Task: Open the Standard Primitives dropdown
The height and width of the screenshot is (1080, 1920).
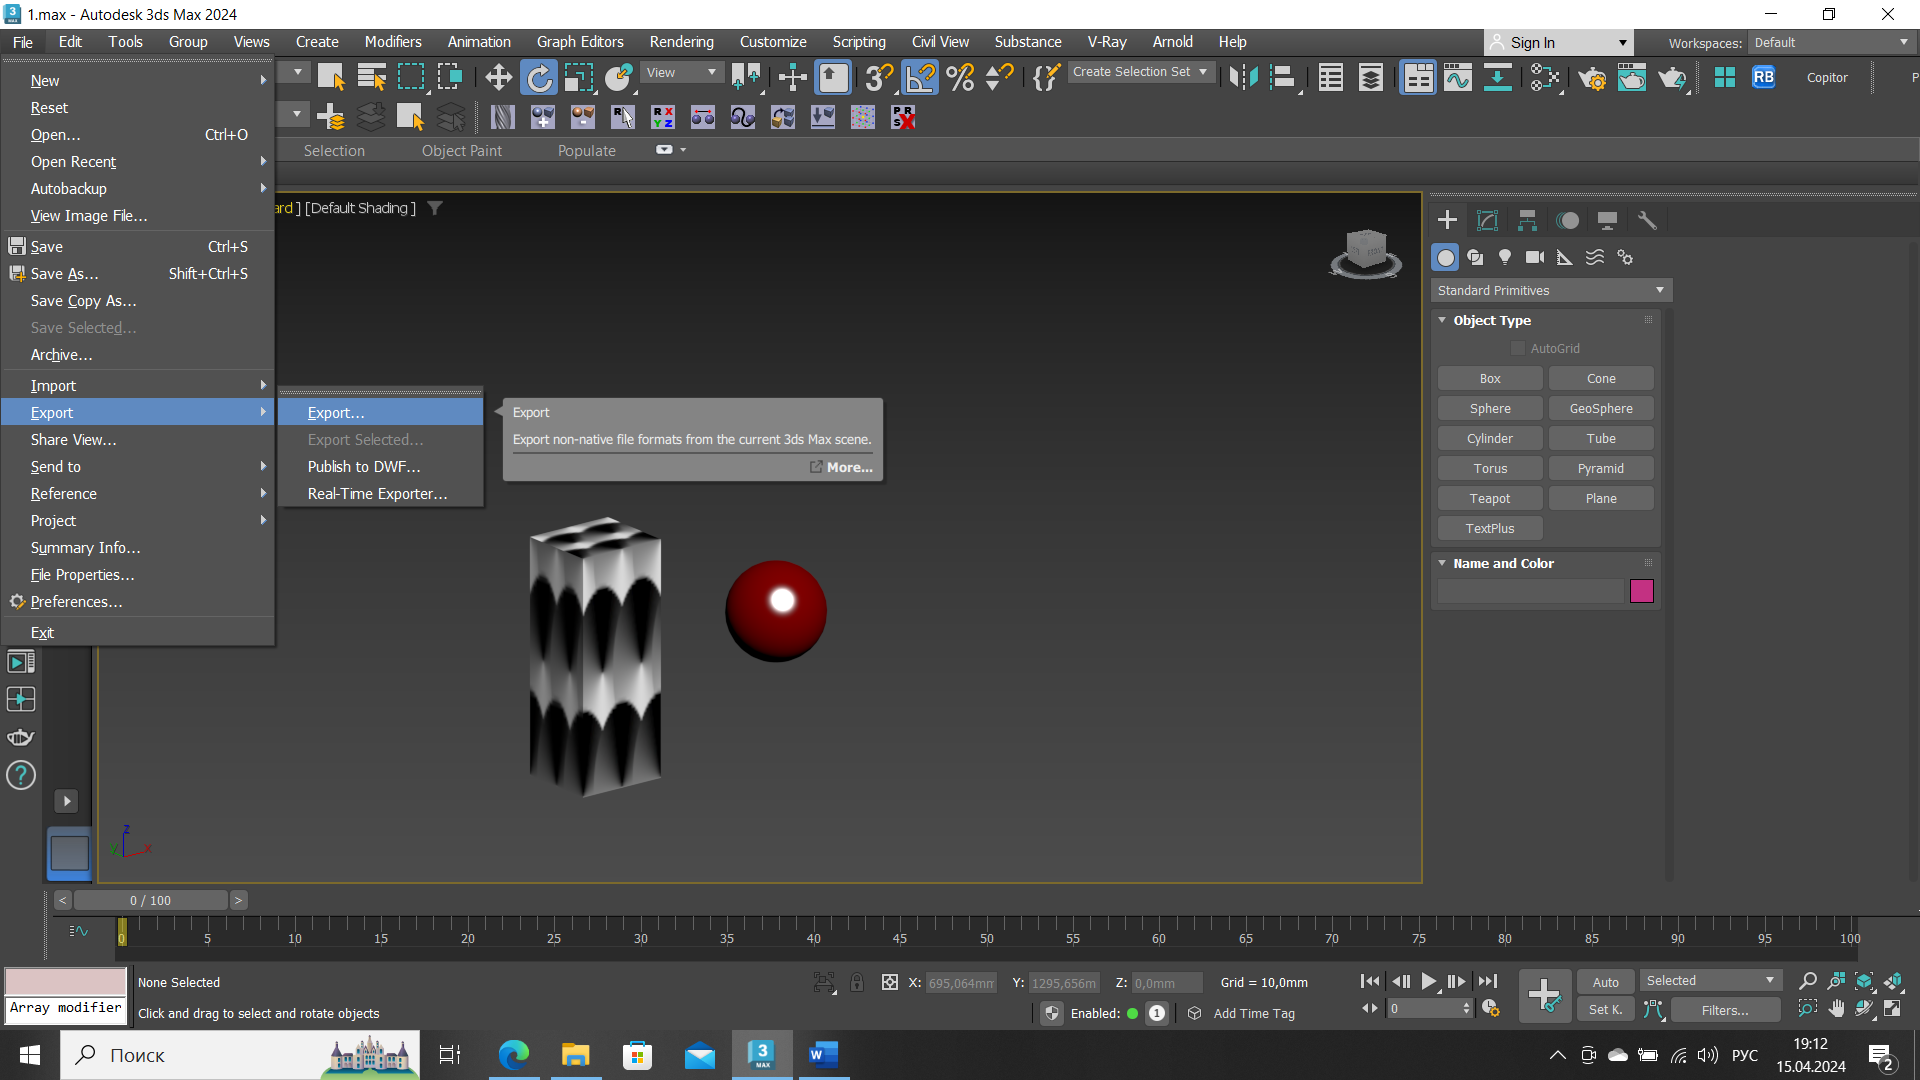Action: coord(1551,290)
